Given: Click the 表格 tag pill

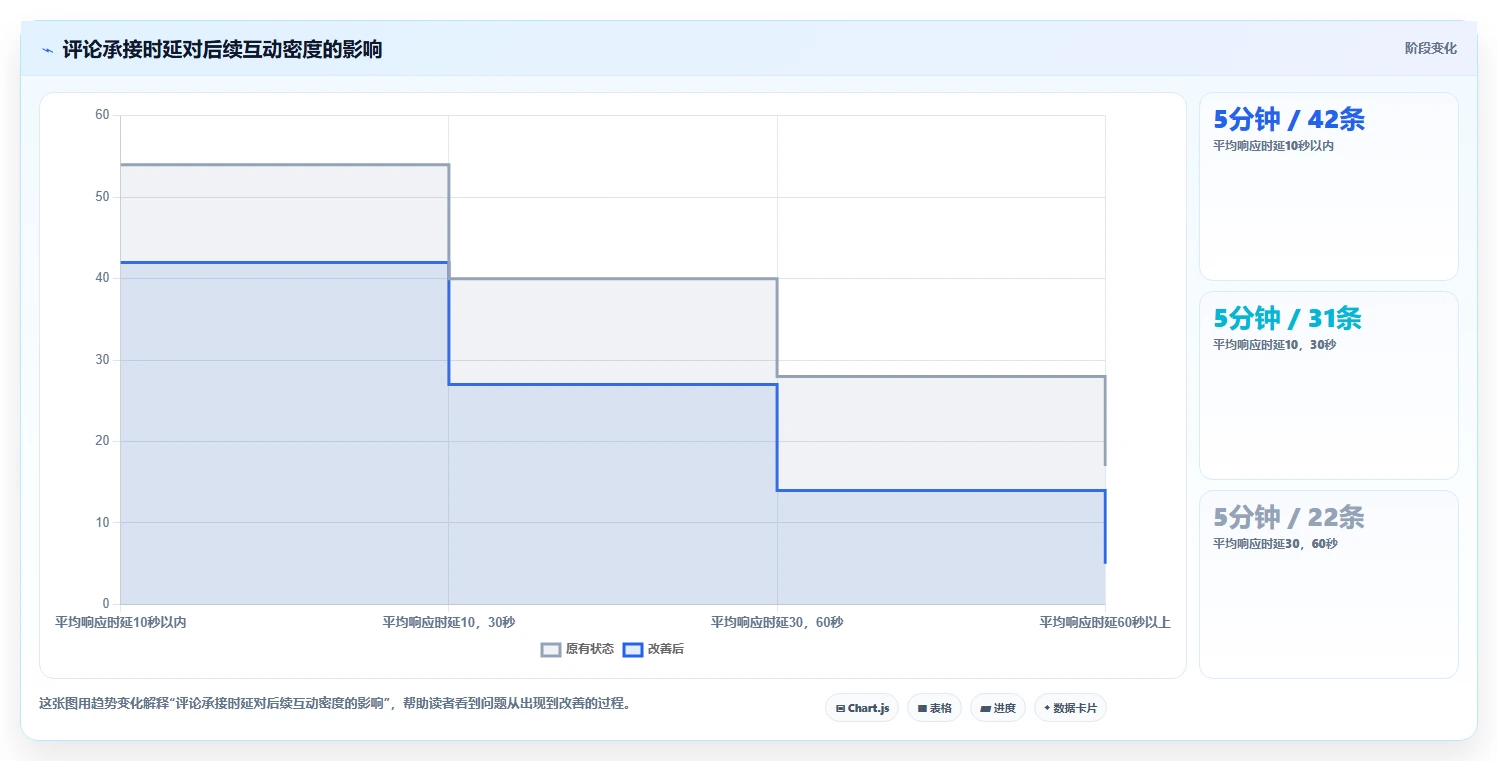Looking at the screenshot, I should tap(934, 708).
